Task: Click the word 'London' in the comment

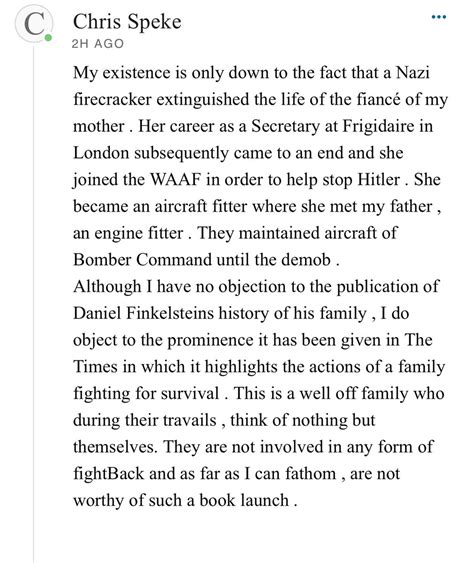Action: point(101,153)
